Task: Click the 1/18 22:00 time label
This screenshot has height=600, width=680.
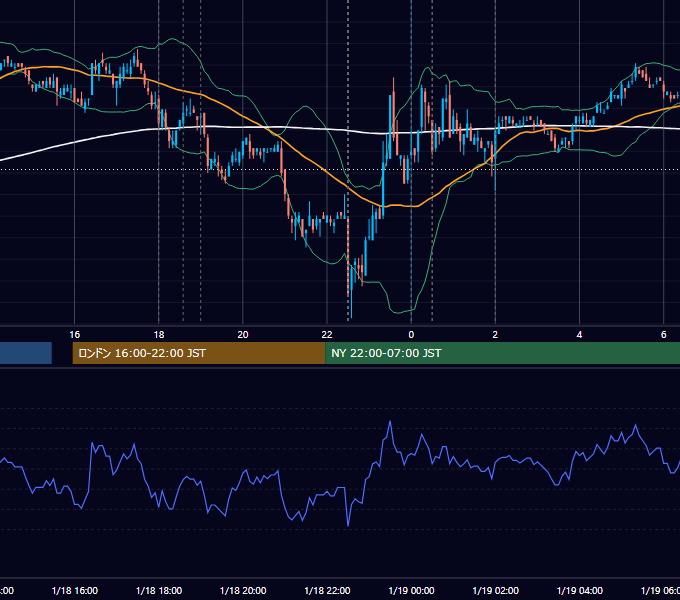Action: pyautogui.click(x=327, y=590)
